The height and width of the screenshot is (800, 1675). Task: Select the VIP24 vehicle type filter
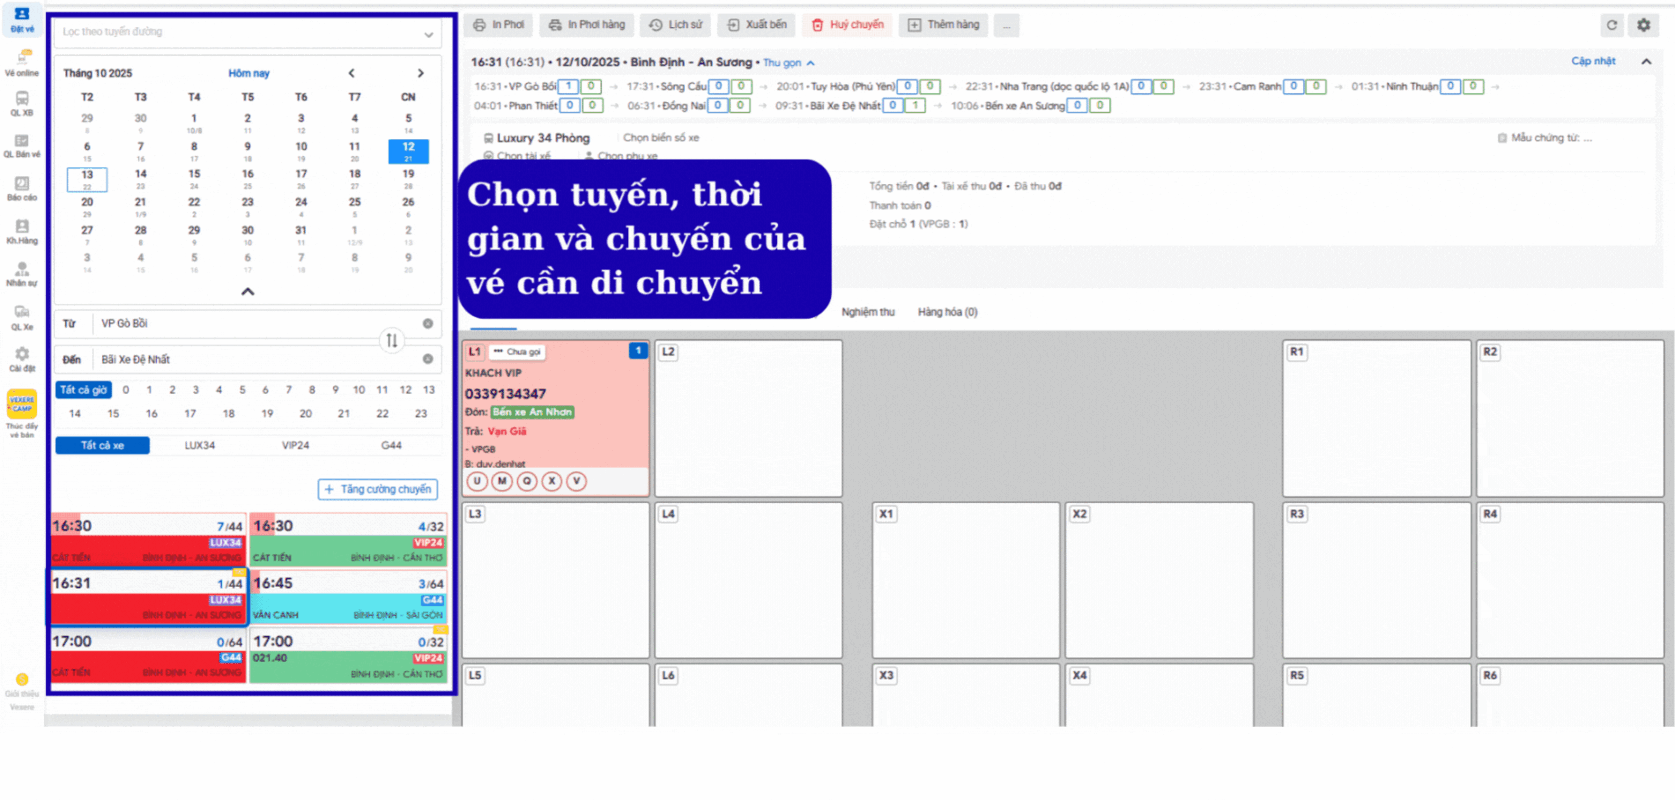click(295, 446)
